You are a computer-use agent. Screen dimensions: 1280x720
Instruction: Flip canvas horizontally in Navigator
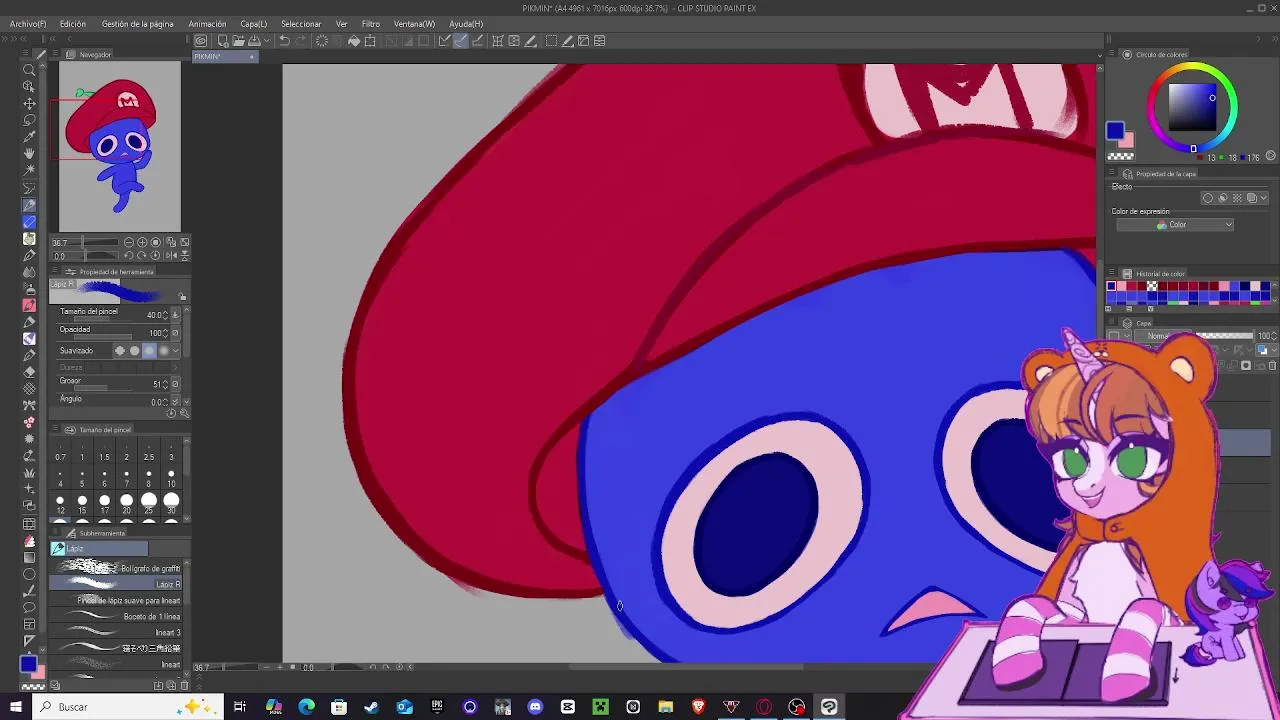pyautogui.click(x=171, y=255)
